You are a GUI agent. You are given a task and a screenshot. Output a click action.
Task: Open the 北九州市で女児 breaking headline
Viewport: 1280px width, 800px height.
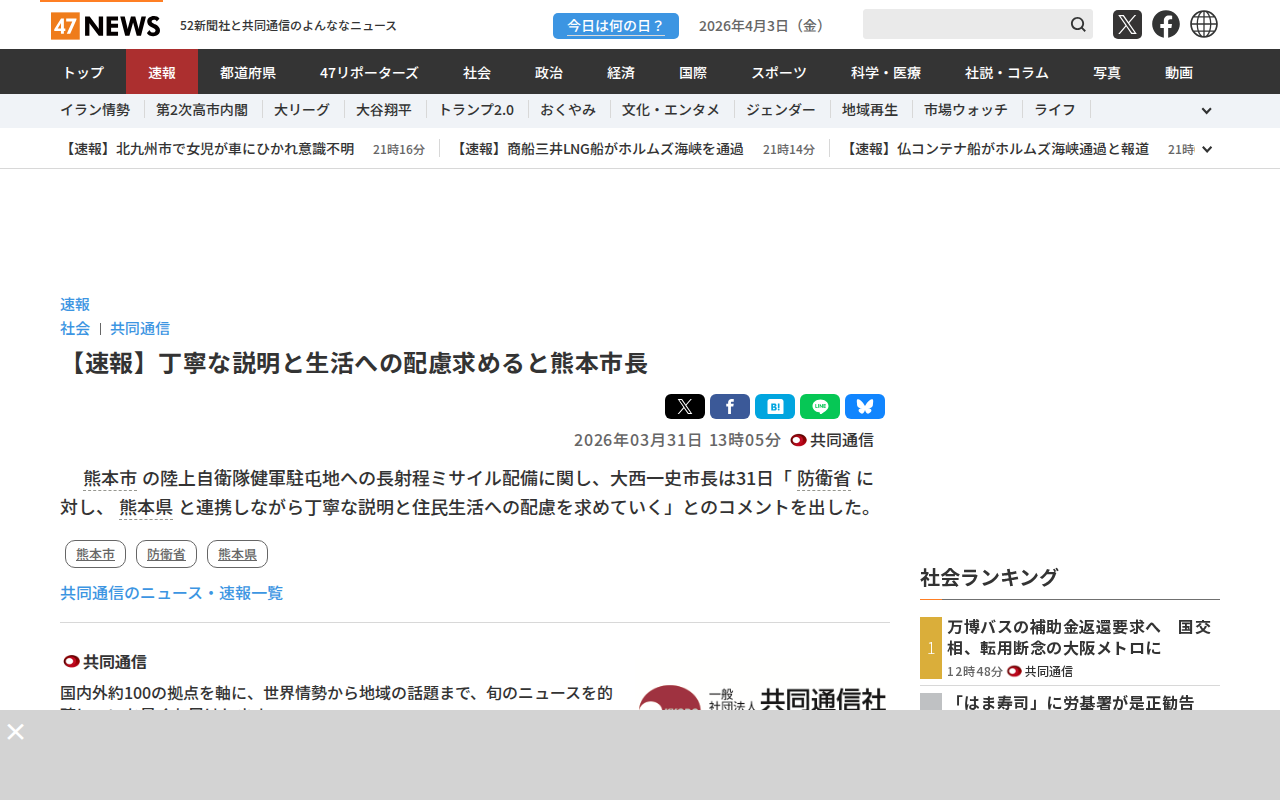click(x=207, y=149)
